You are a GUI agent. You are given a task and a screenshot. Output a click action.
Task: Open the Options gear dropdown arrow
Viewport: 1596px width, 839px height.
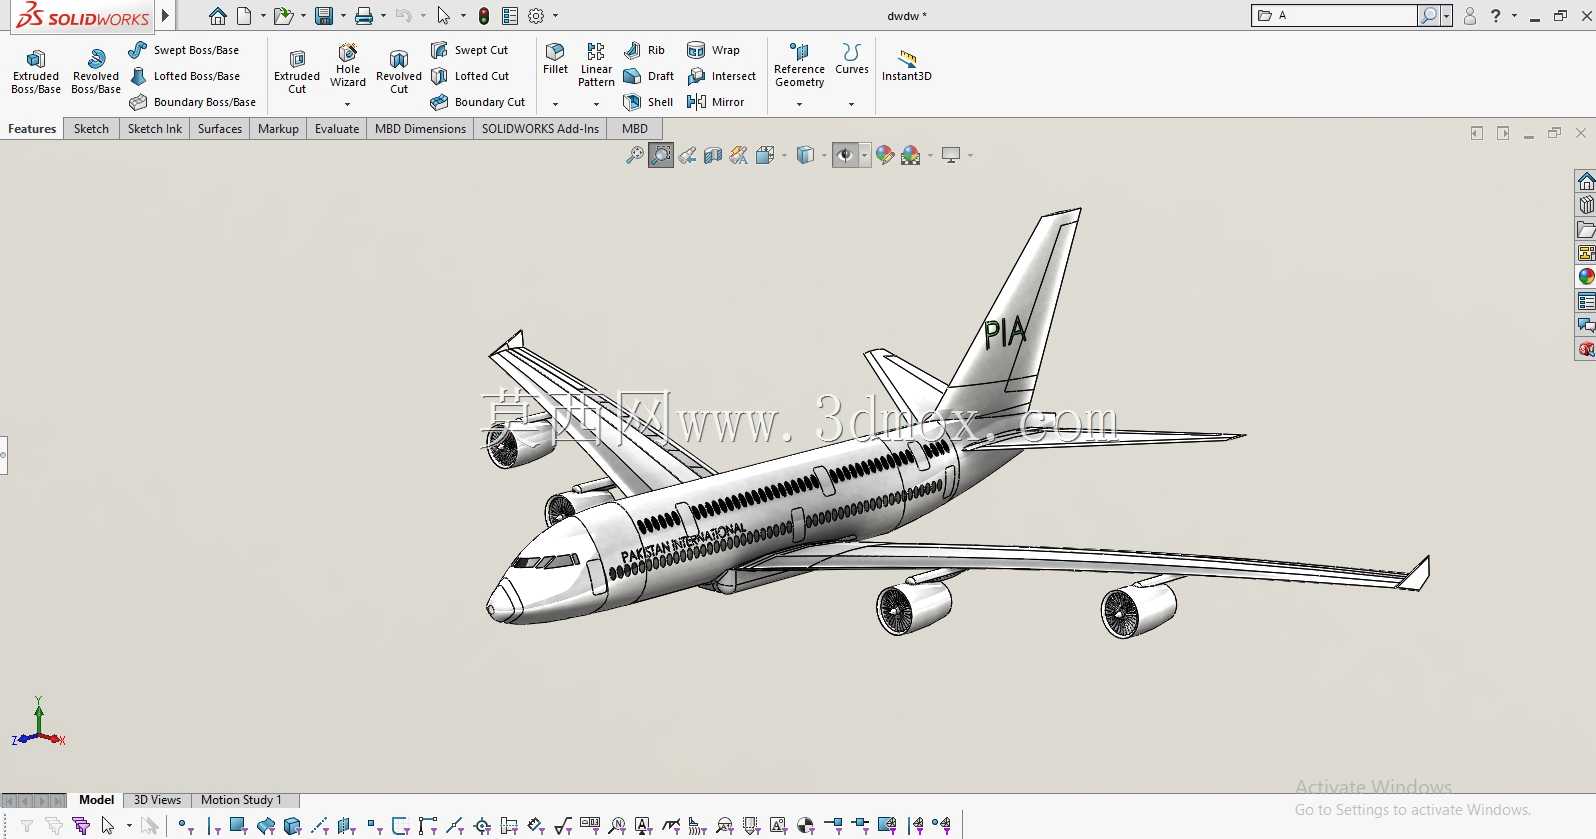(555, 16)
